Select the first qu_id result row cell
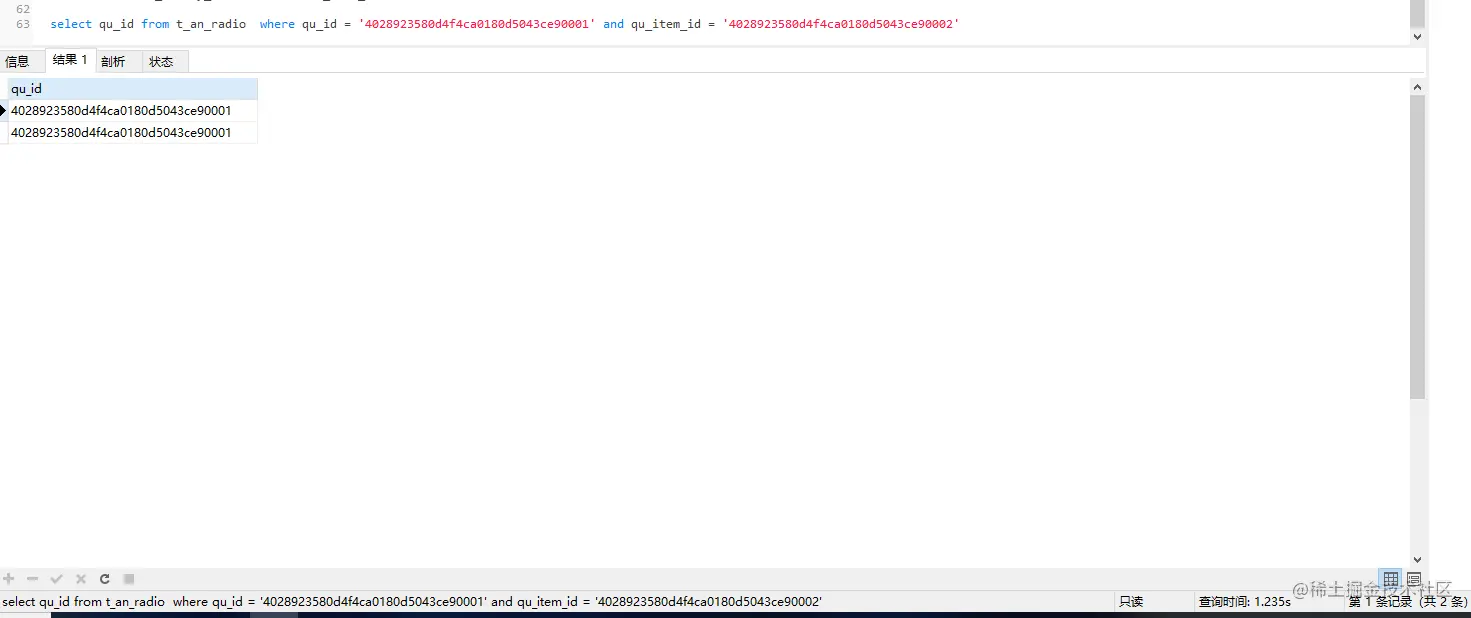Image resolution: width=1471 pixels, height=618 pixels. 132,111
